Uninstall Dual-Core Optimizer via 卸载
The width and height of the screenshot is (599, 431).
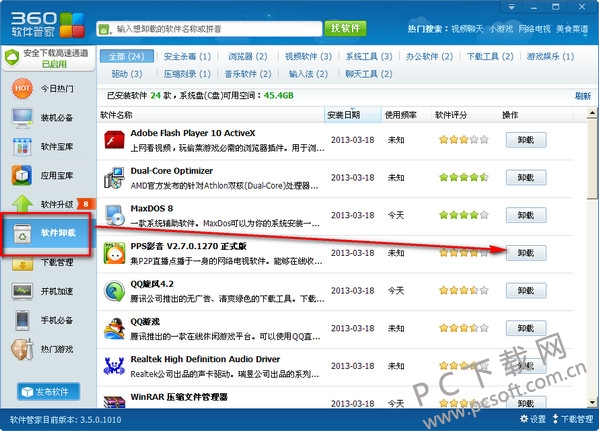pos(526,178)
